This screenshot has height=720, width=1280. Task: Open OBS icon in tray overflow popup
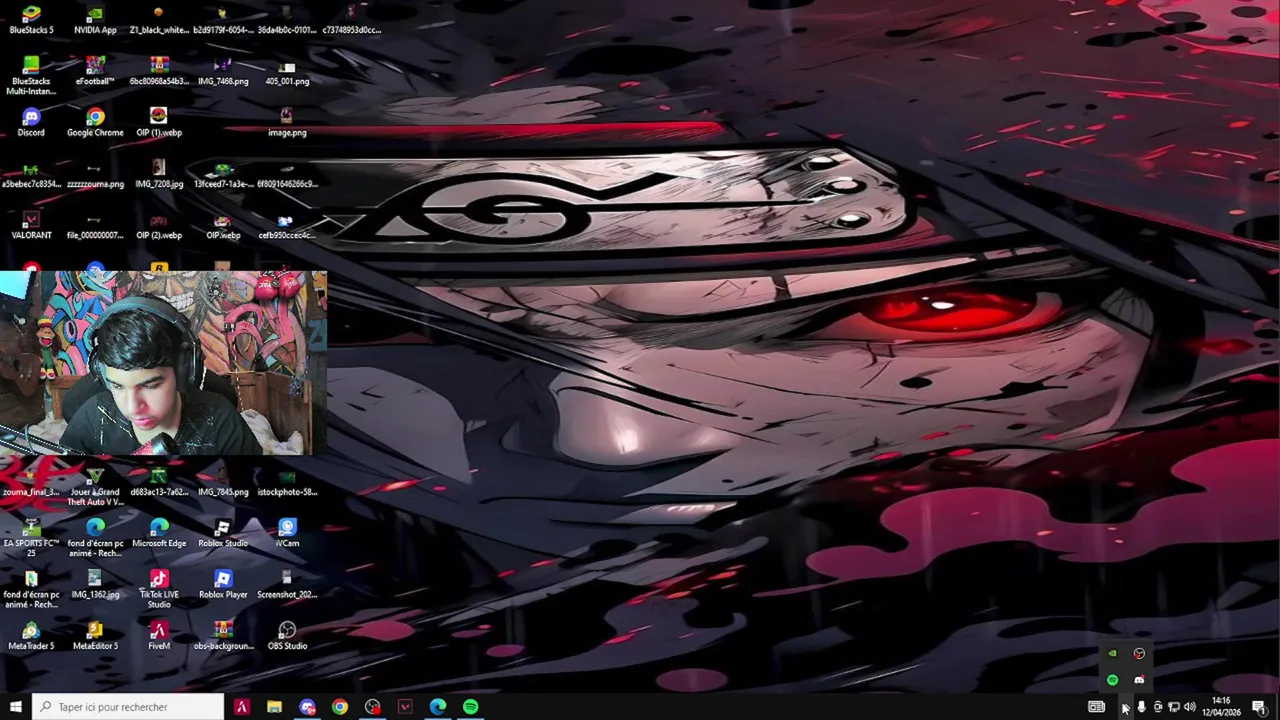[1139, 654]
